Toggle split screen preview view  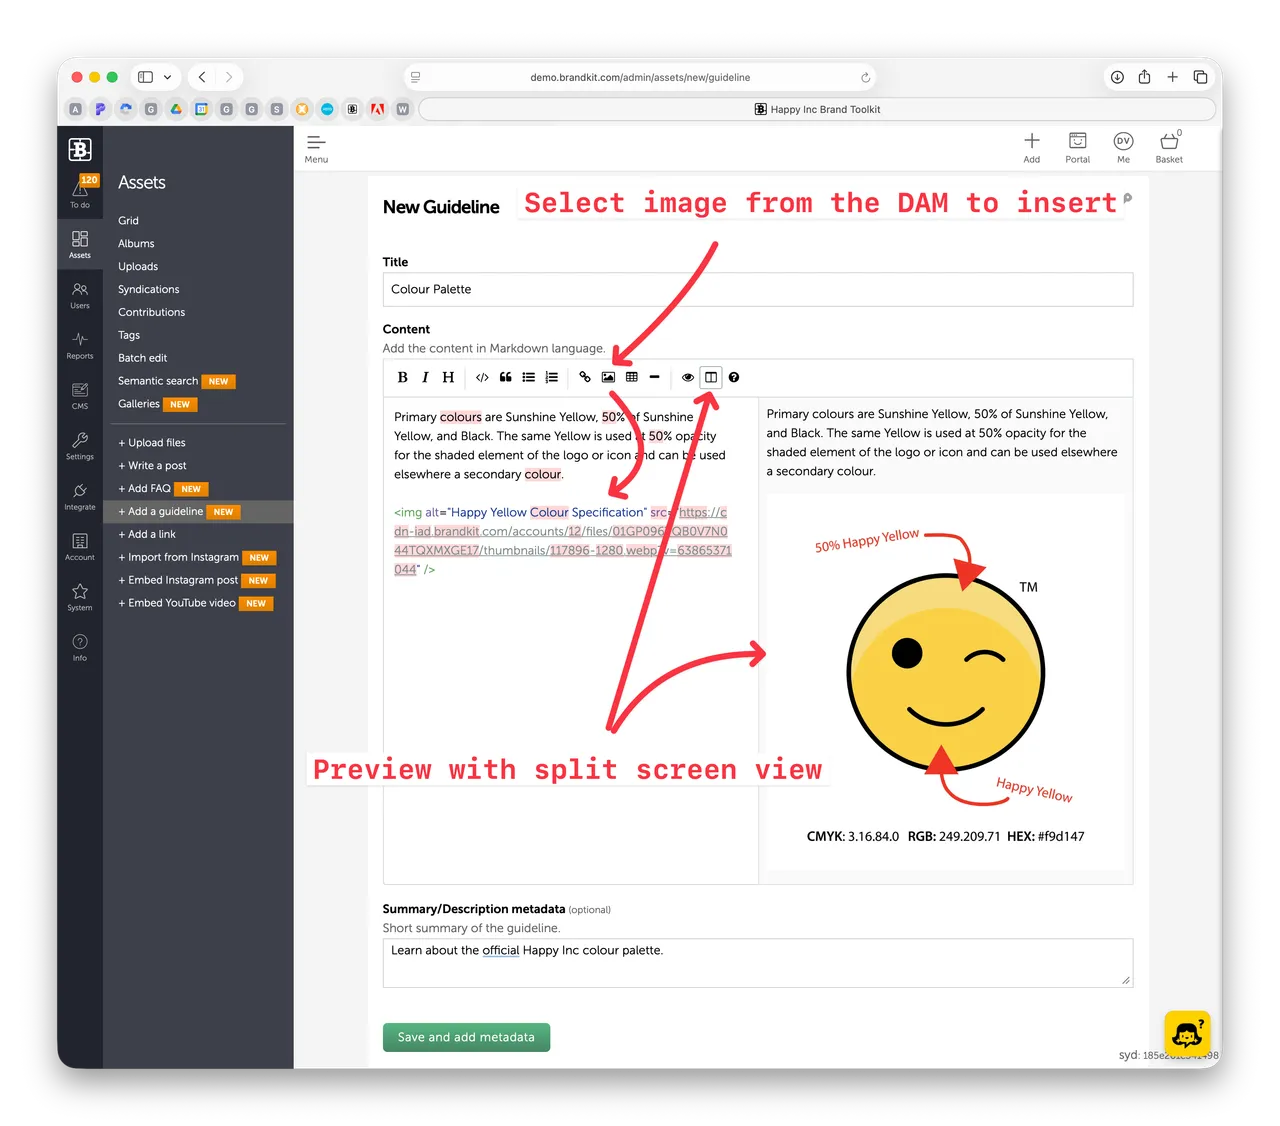(x=710, y=377)
